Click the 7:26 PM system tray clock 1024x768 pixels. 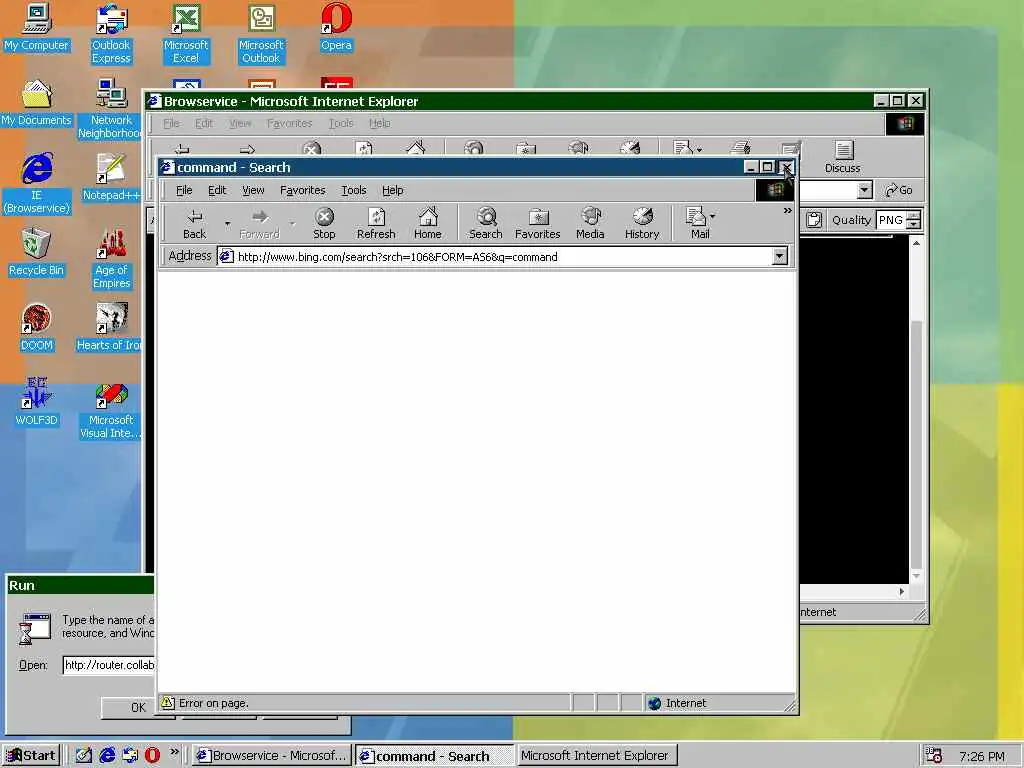click(982, 756)
